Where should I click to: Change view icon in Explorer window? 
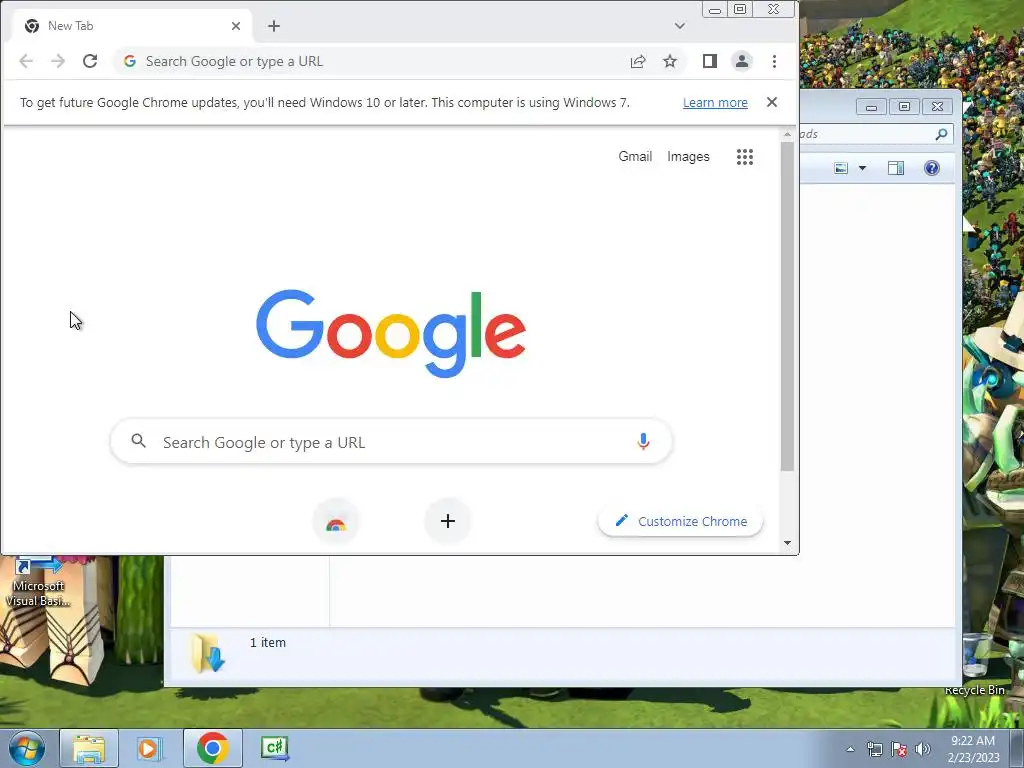click(841, 168)
